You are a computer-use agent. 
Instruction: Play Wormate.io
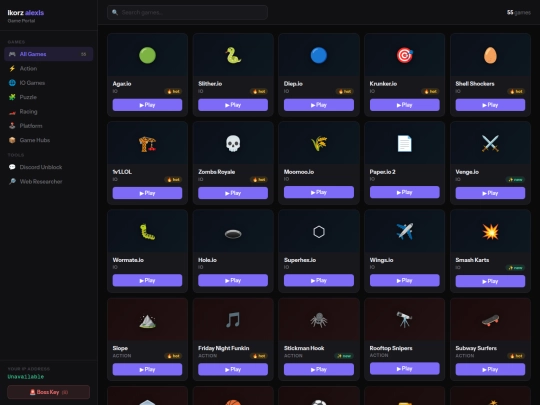(147, 280)
